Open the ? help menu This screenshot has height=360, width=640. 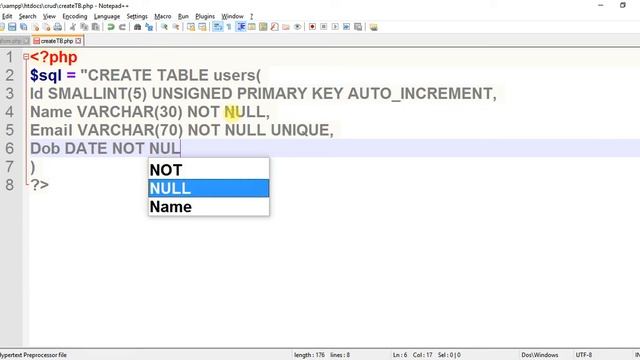[251, 16]
